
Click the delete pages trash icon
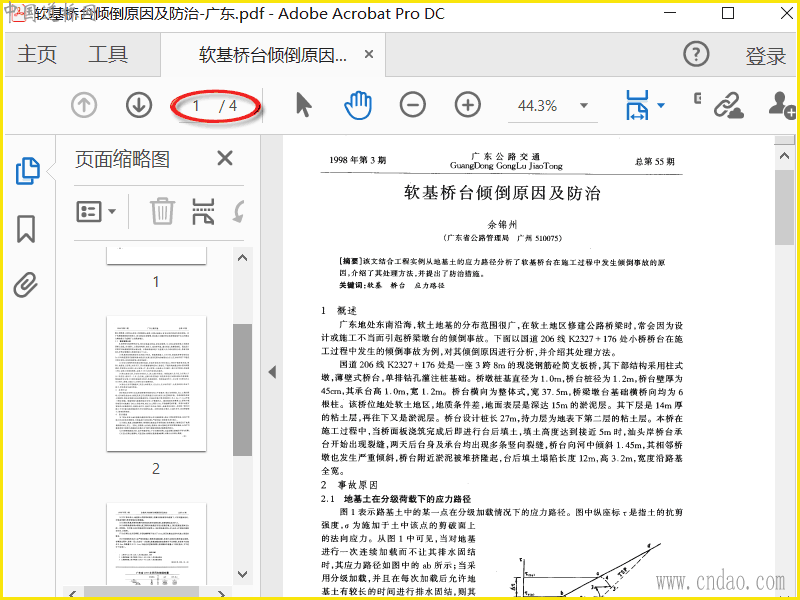click(162, 211)
